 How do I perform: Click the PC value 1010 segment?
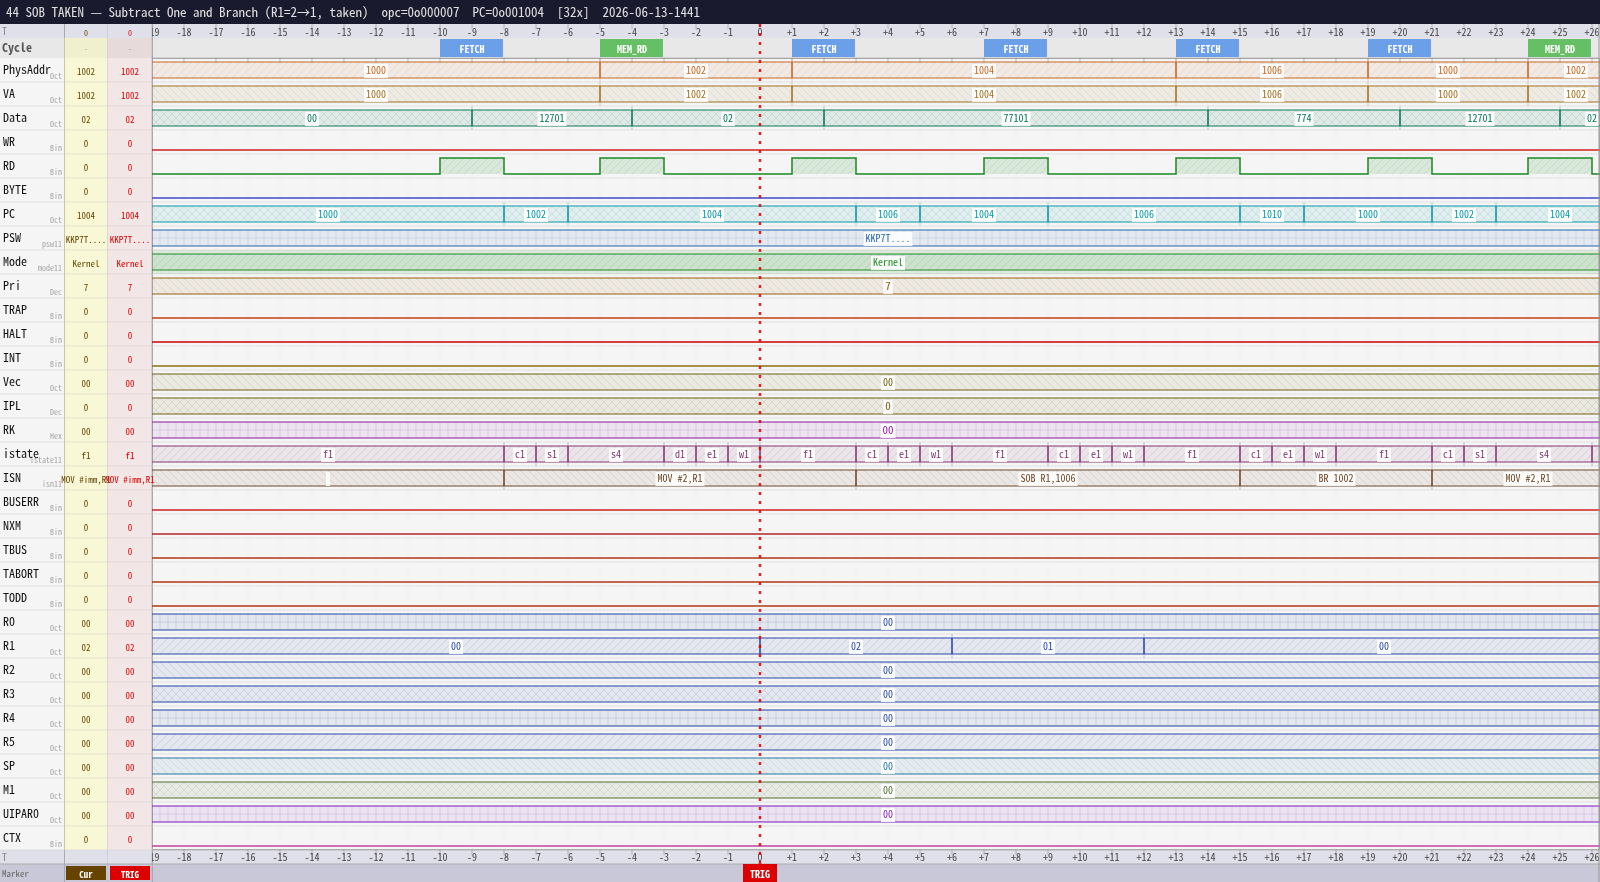click(x=1272, y=215)
